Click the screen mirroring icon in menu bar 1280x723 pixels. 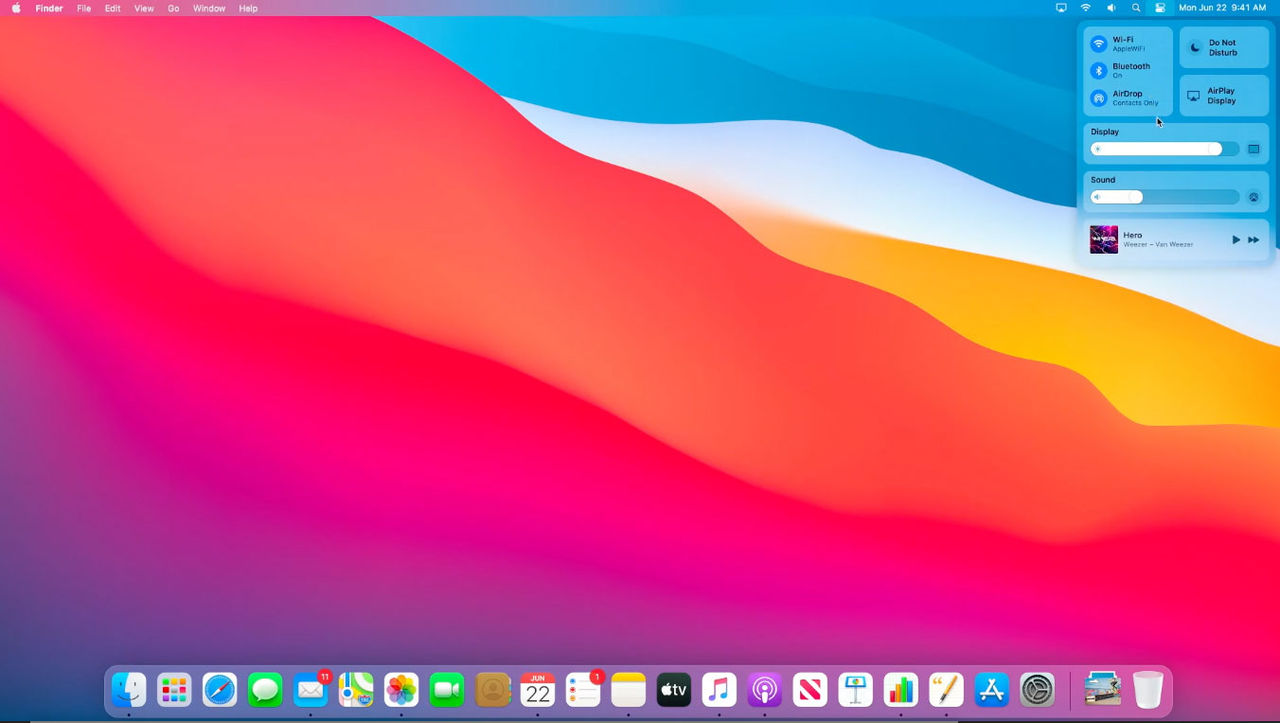1061,8
